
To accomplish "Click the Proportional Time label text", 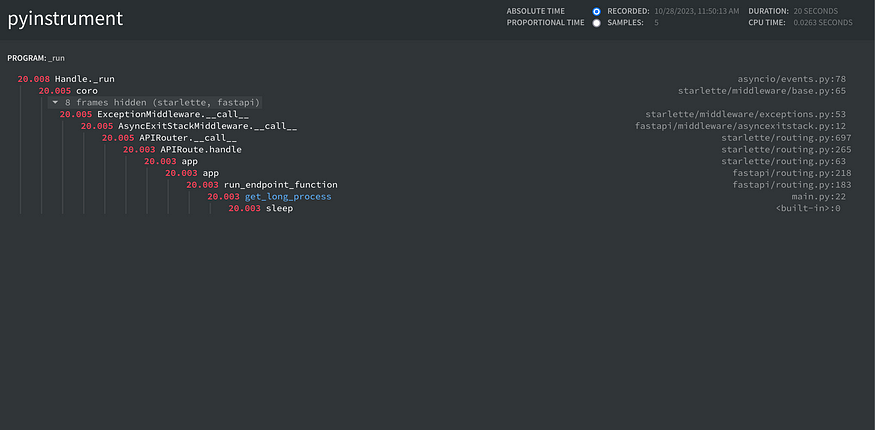I will (545, 23).
